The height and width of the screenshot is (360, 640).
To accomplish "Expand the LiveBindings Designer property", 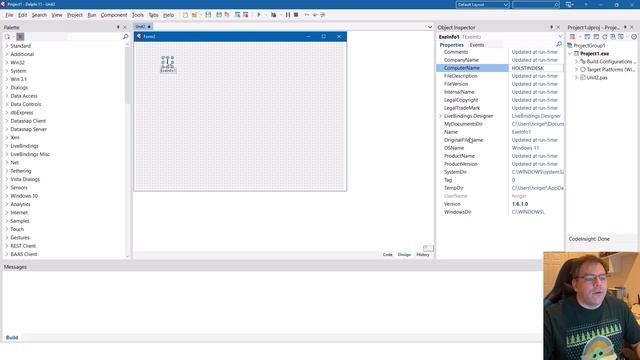I will tap(440, 116).
